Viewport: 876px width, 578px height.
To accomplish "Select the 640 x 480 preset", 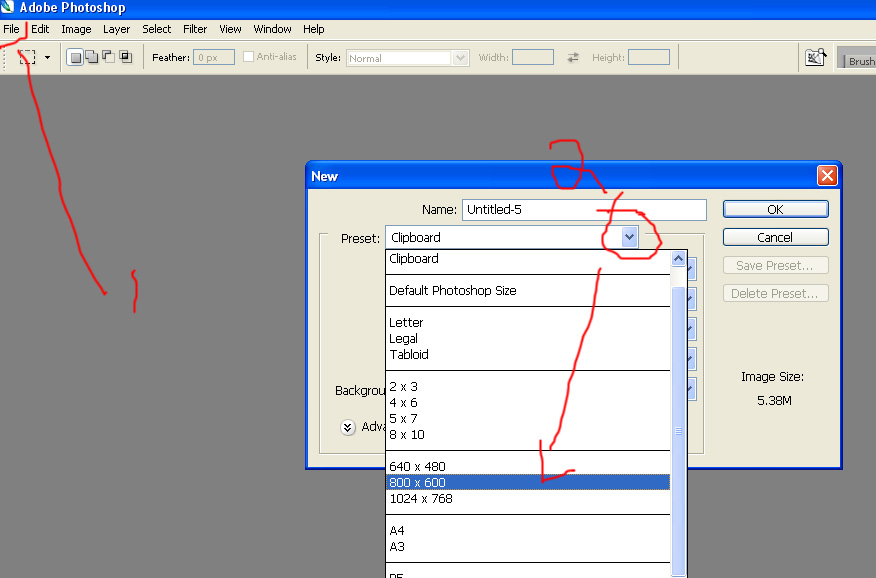I will (x=528, y=466).
